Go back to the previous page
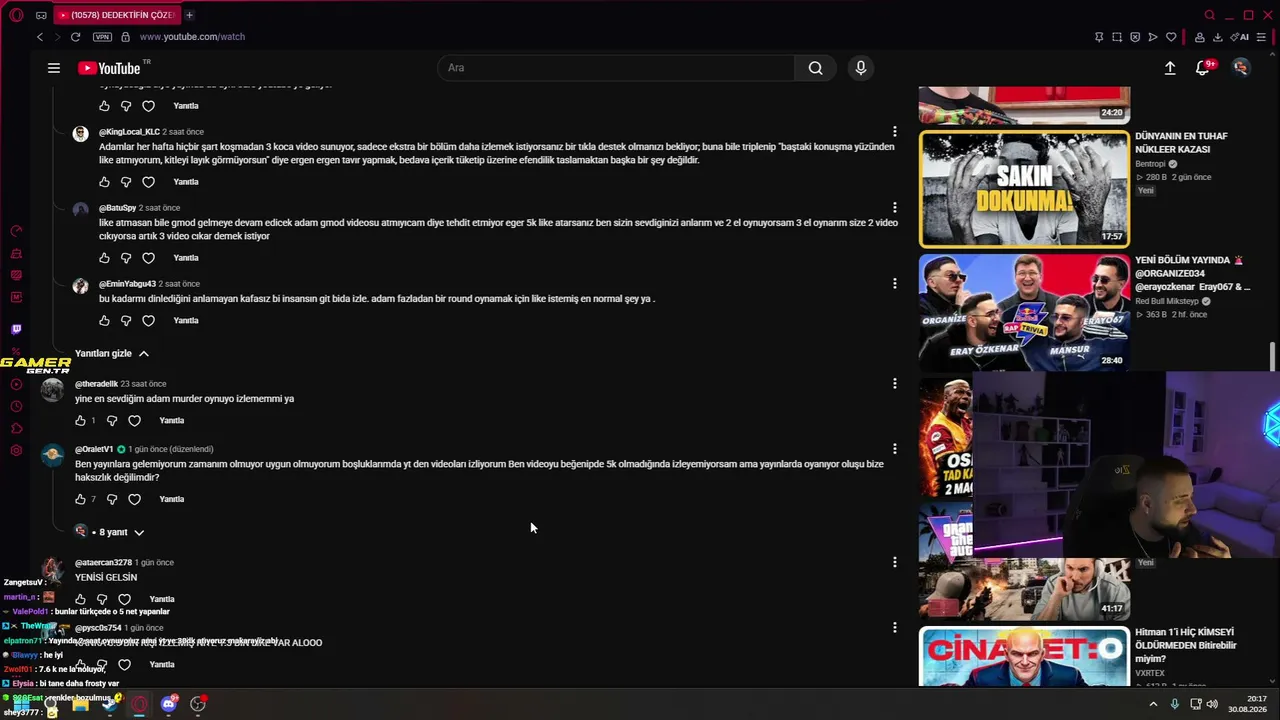The width and height of the screenshot is (1280, 720). (x=40, y=37)
